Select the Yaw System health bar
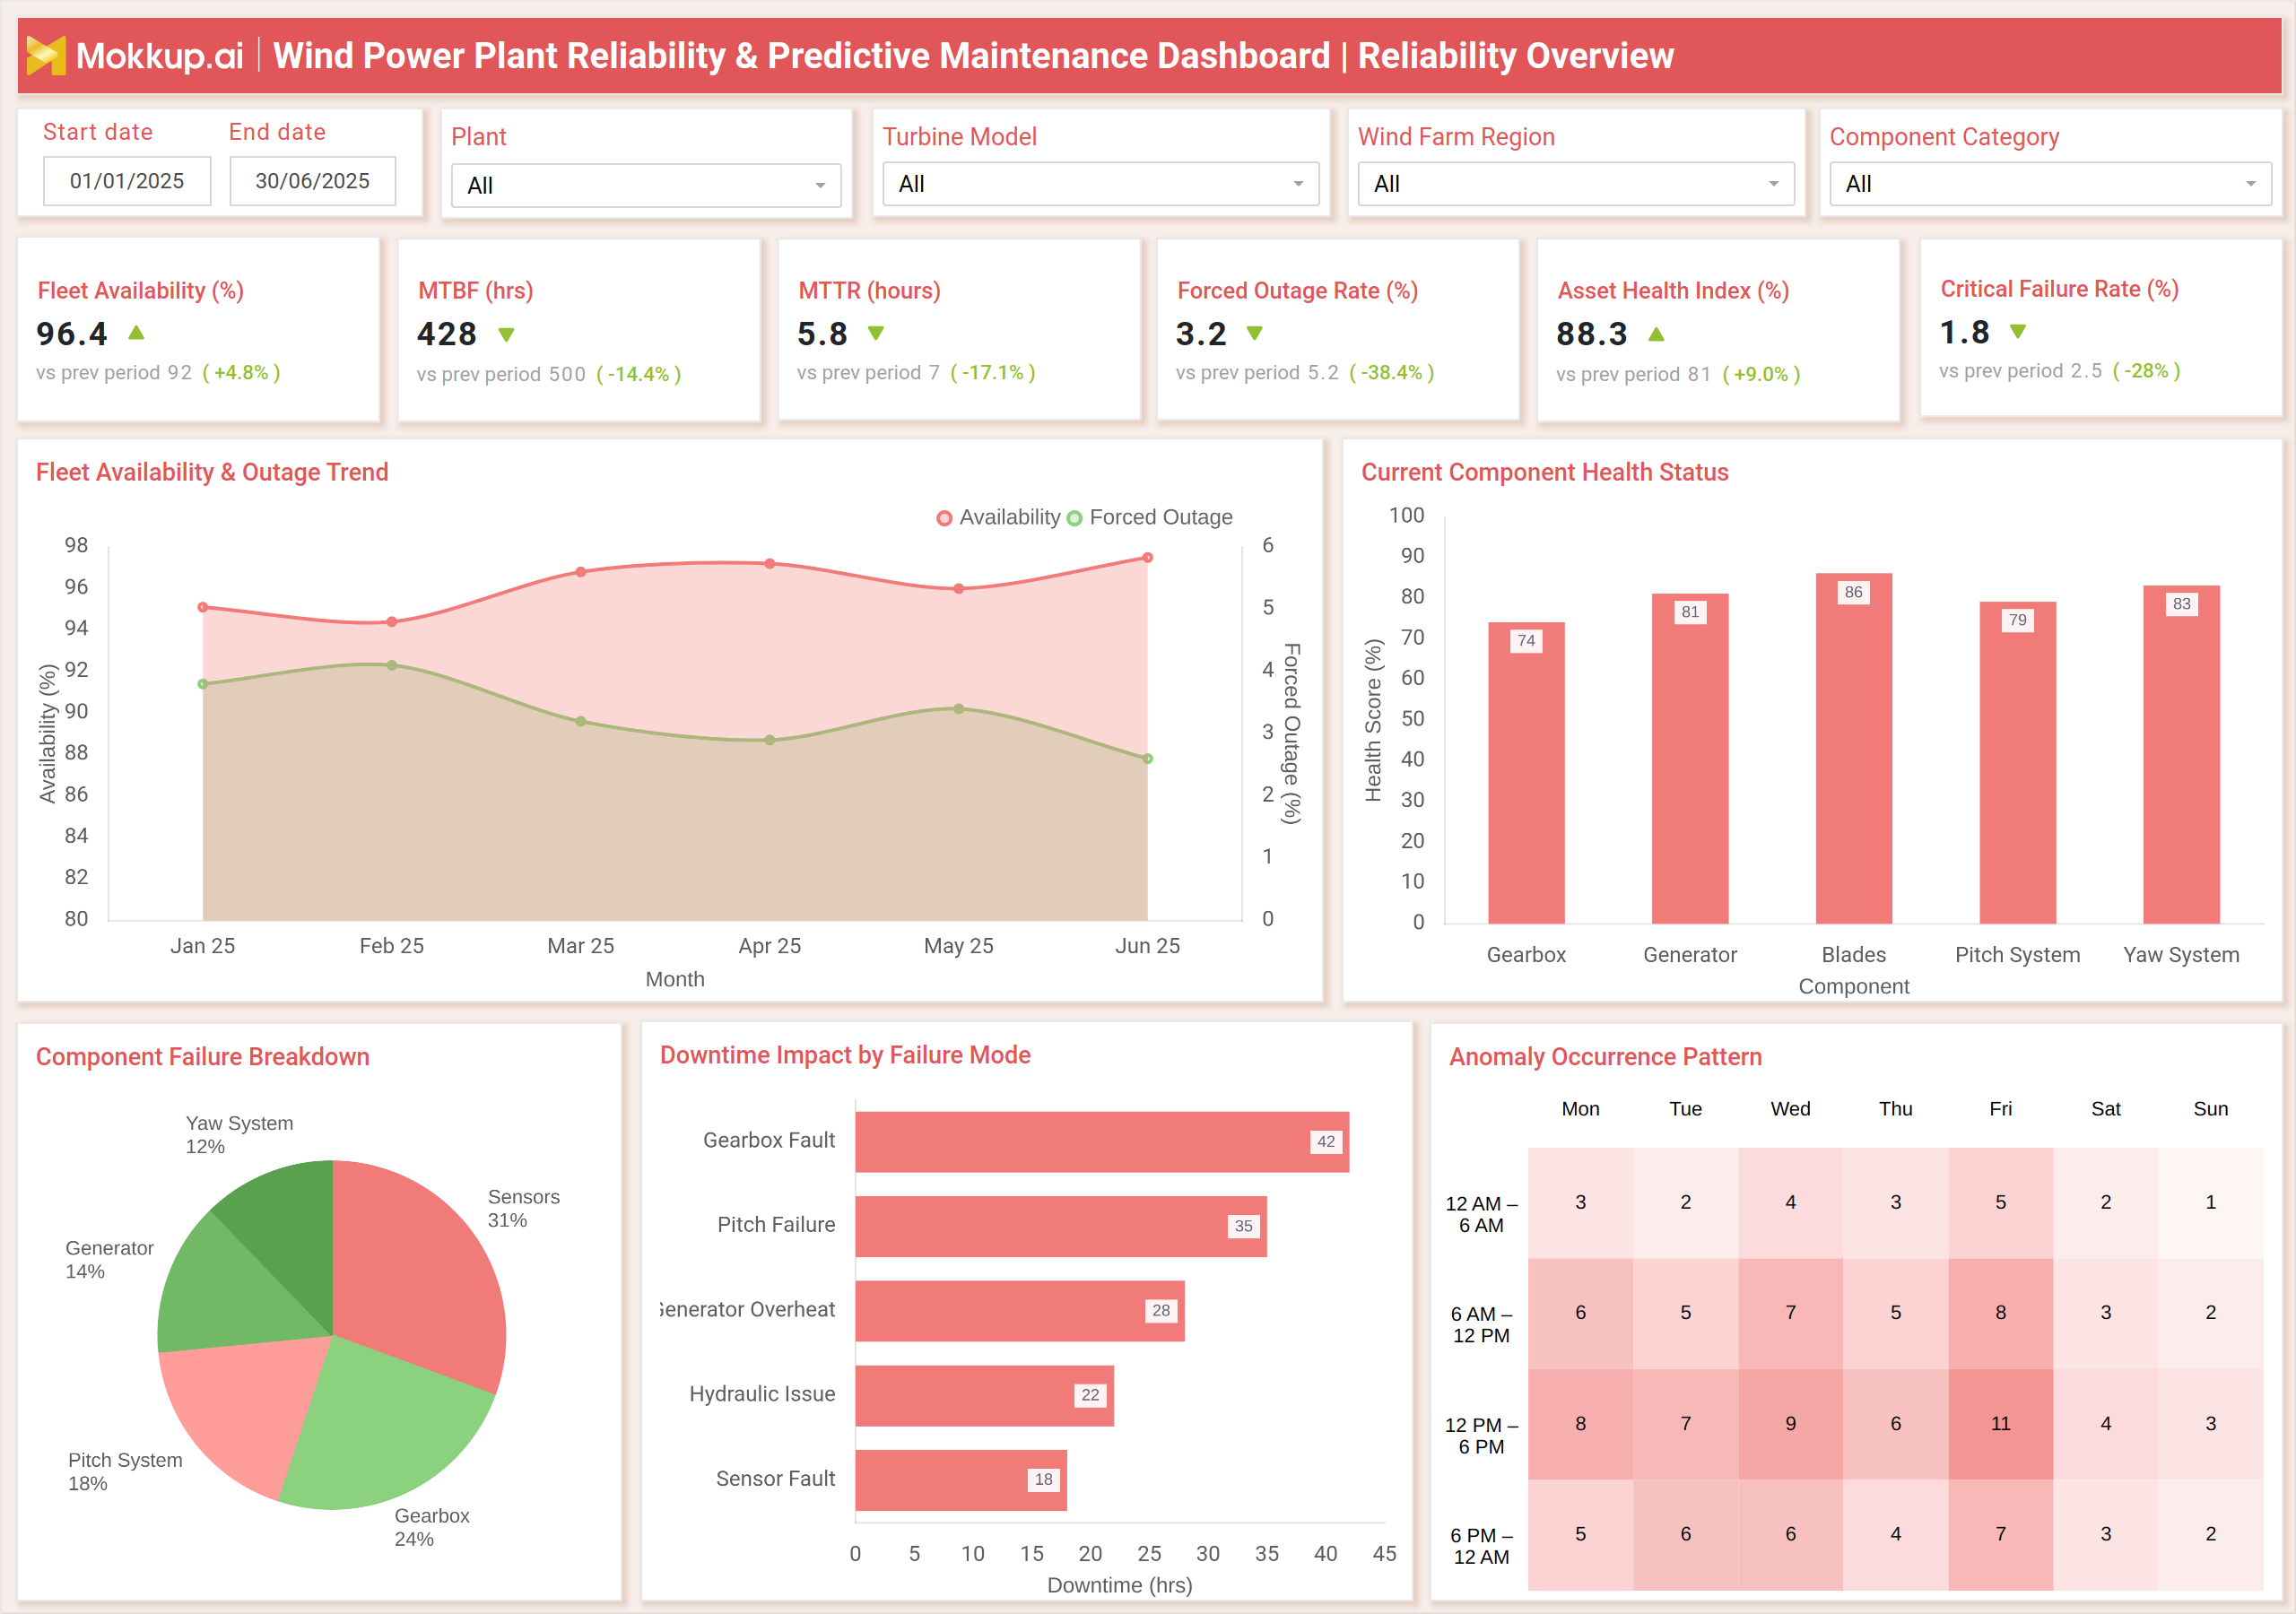 point(2182,755)
